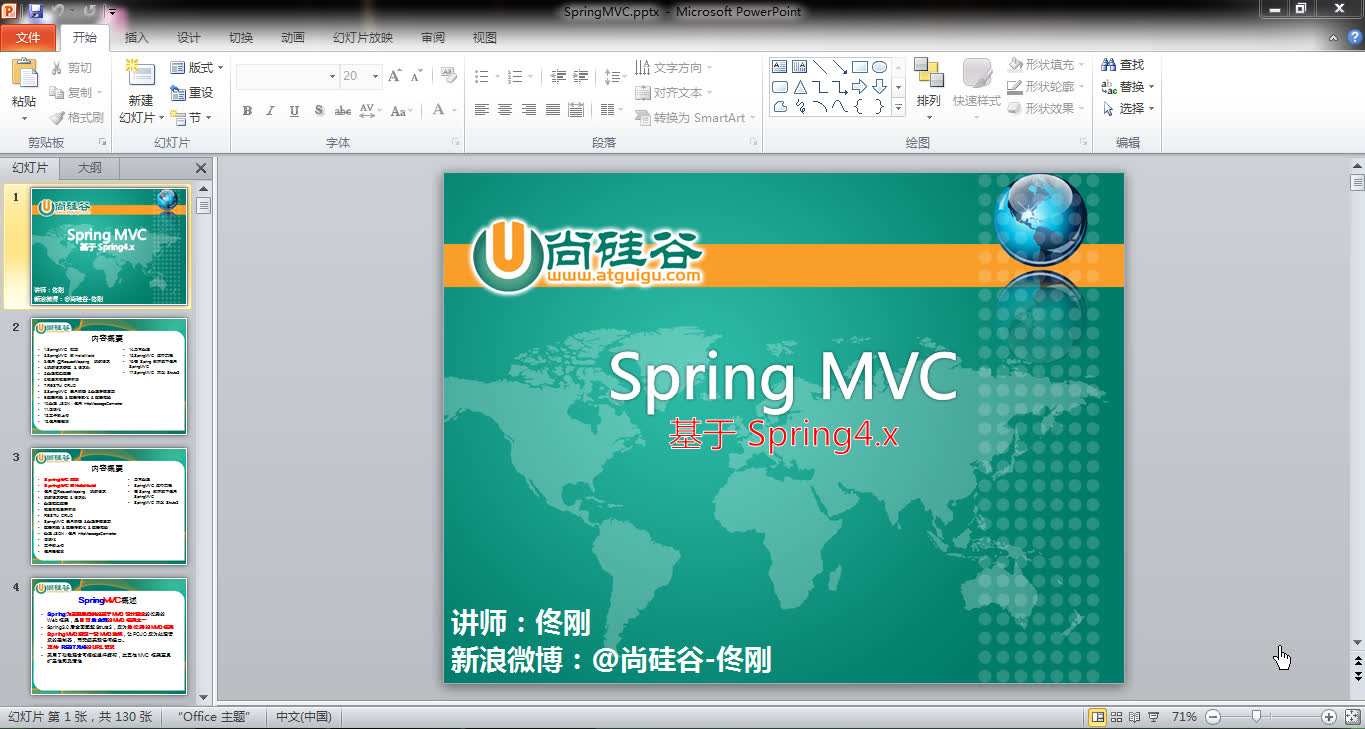Image resolution: width=1365 pixels, height=729 pixels.
Task: Switch to the Slide Show (幻灯片放映) tab
Action: [363, 38]
